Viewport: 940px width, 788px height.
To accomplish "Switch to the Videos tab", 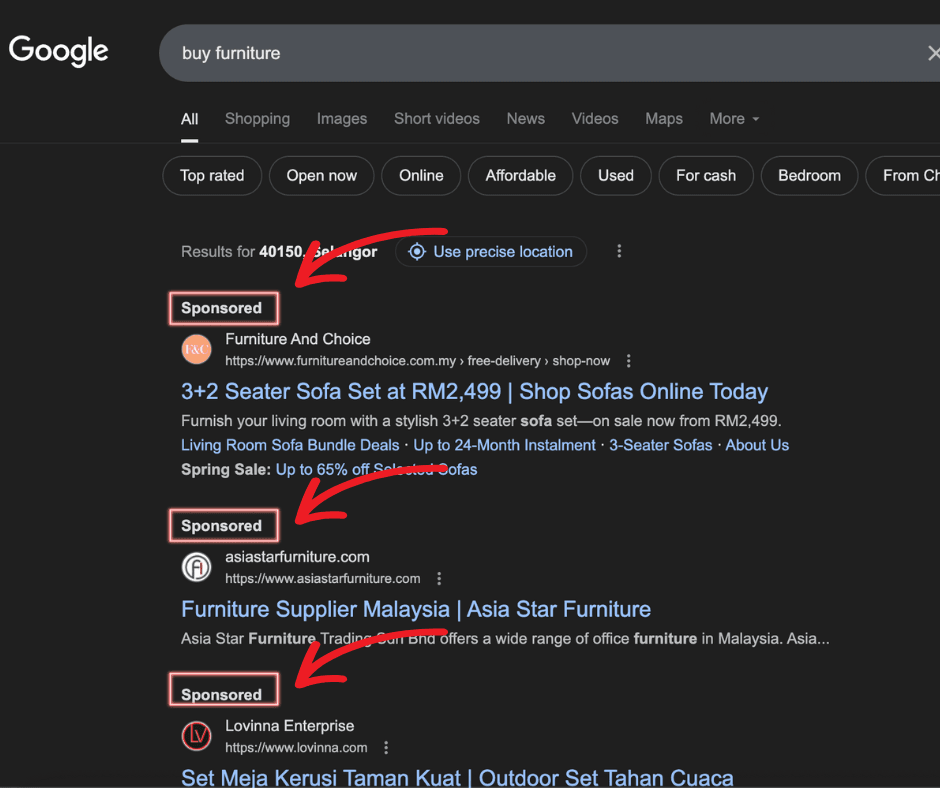I will pyautogui.click(x=595, y=119).
